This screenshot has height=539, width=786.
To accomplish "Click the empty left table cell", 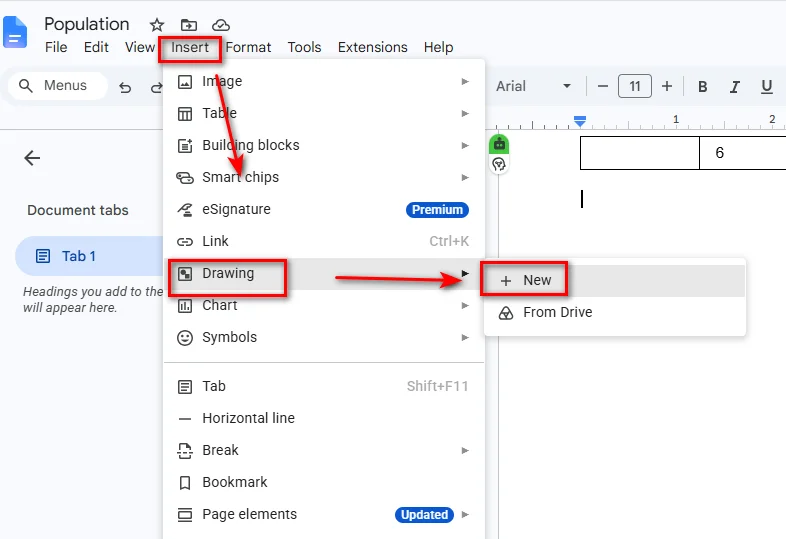I will click(640, 153).
